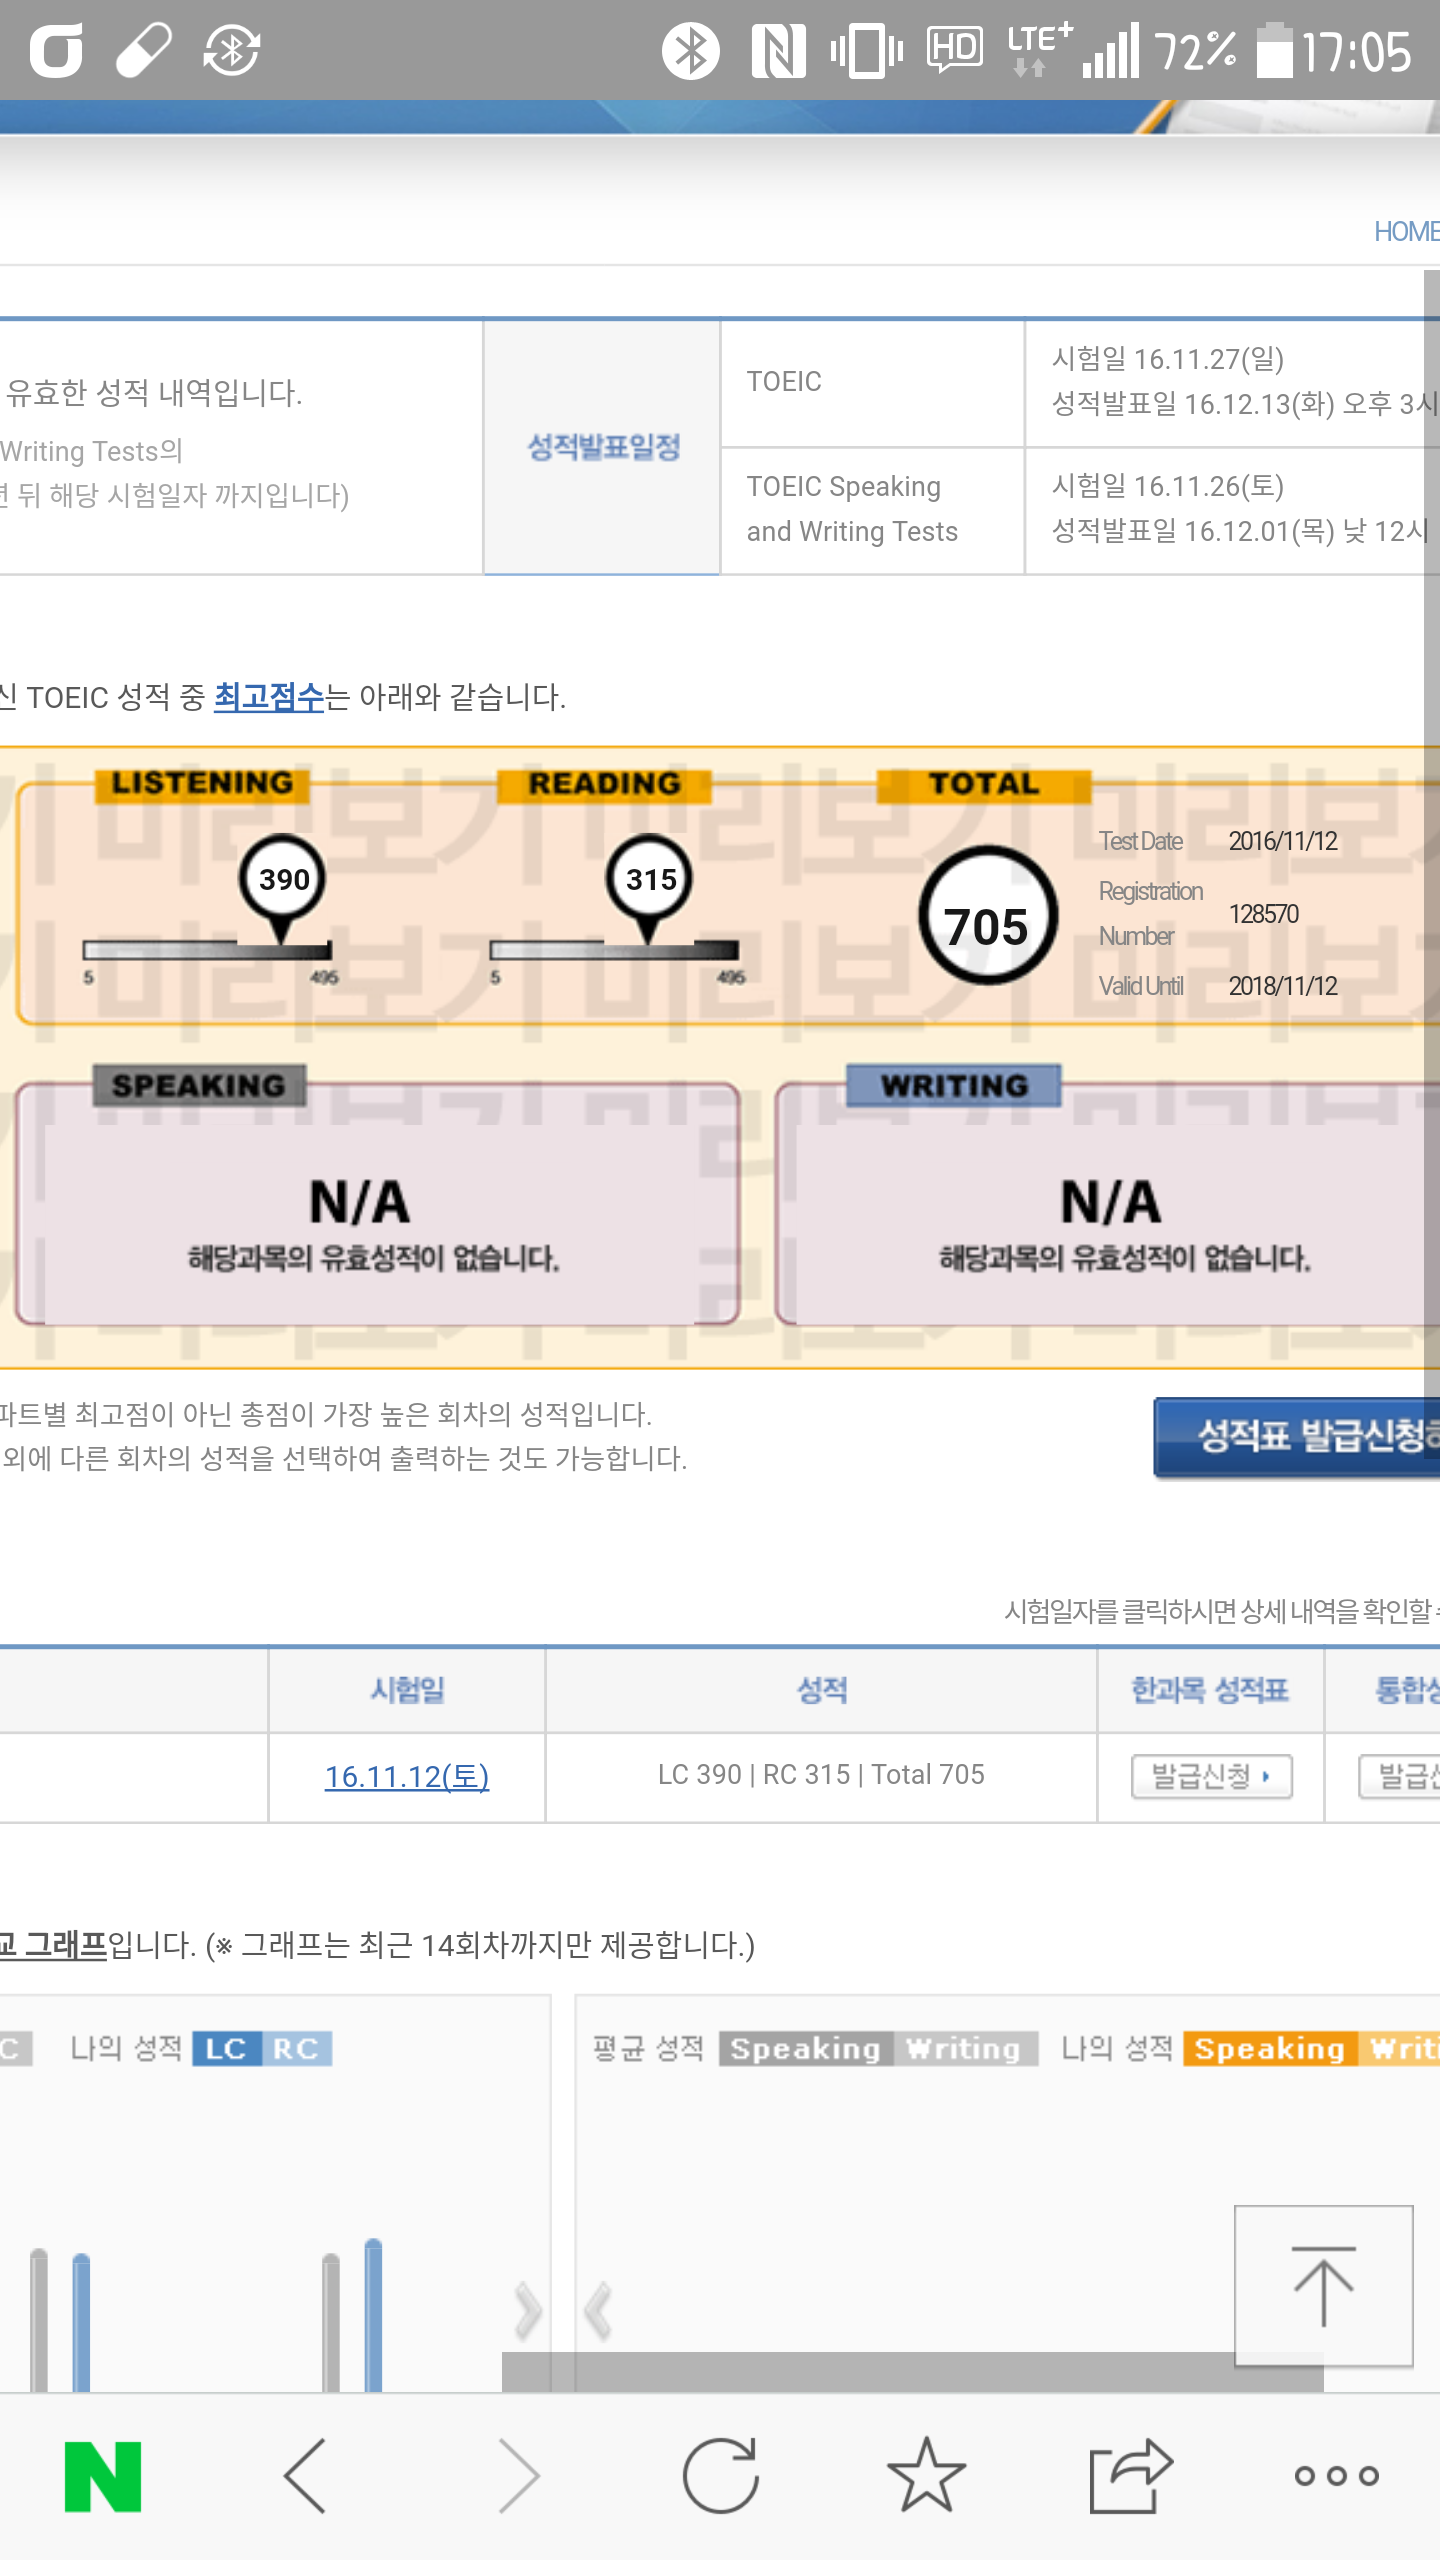The width and height of the screenshot is (1440, 2560).
Task: Click the LISTENING section label
Action: coord(202,784)
